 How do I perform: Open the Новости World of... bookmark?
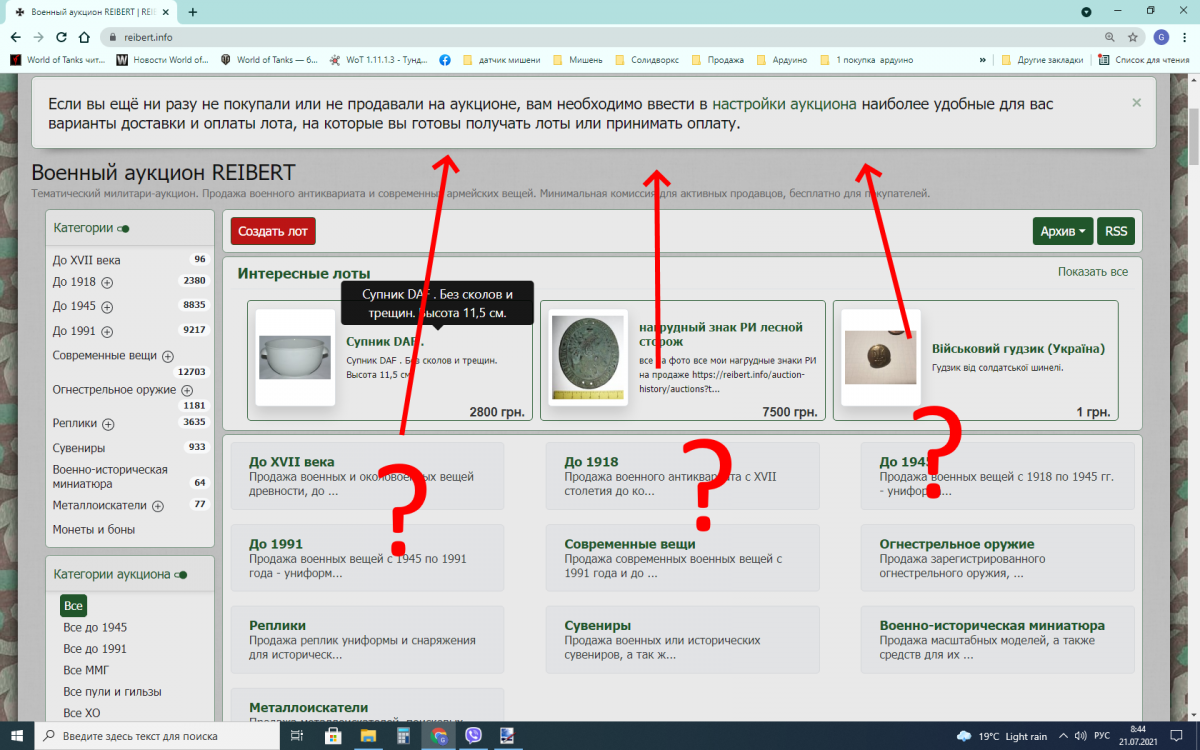[x=163, y=60]
